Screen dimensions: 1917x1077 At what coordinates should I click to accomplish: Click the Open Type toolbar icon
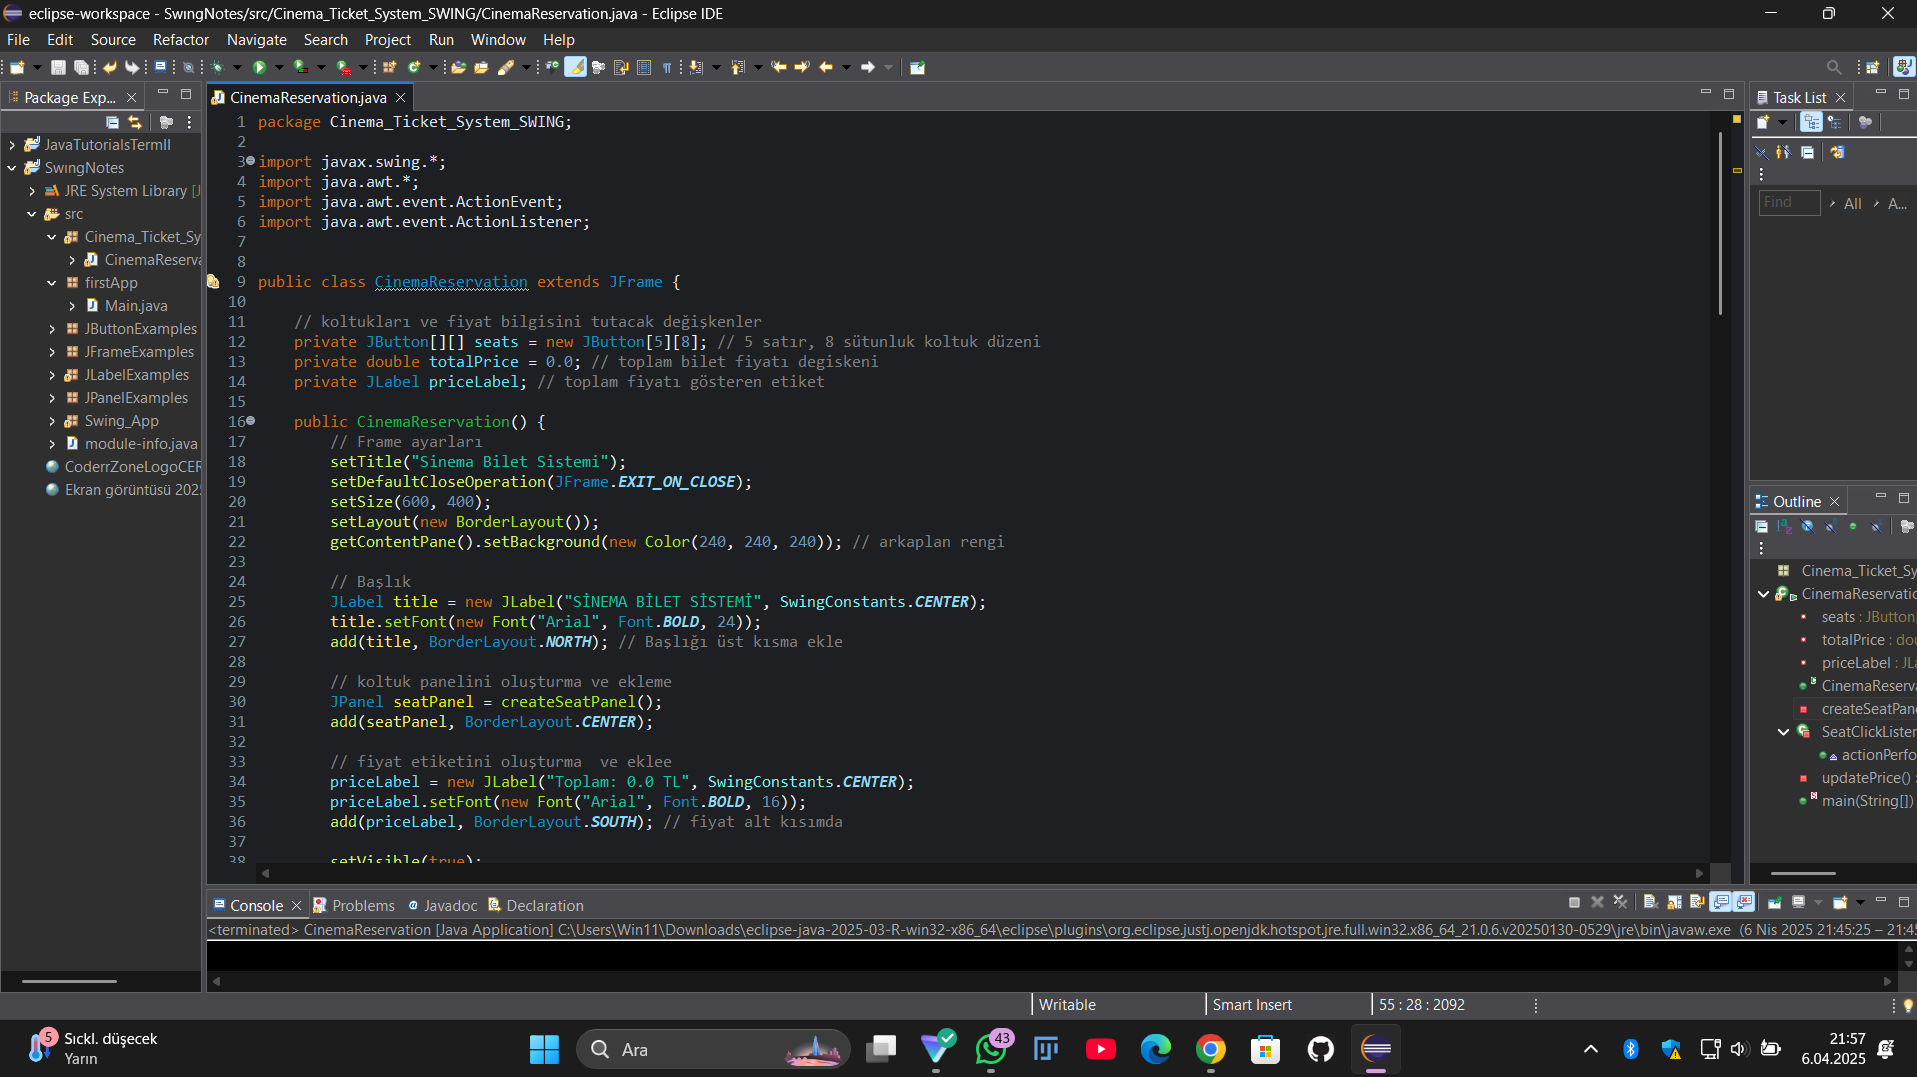coord(458,67)
